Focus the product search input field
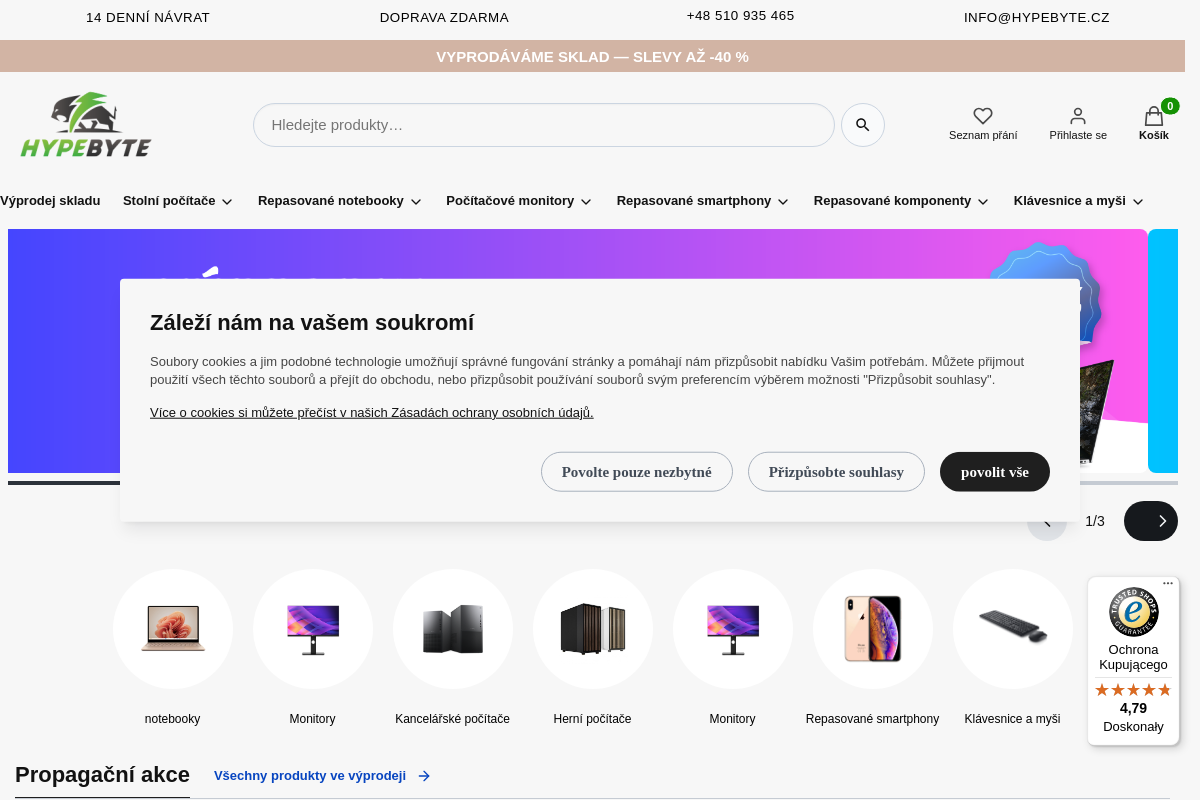The height and width of the screenshot is (800, 1200). [x=543, y=125]
